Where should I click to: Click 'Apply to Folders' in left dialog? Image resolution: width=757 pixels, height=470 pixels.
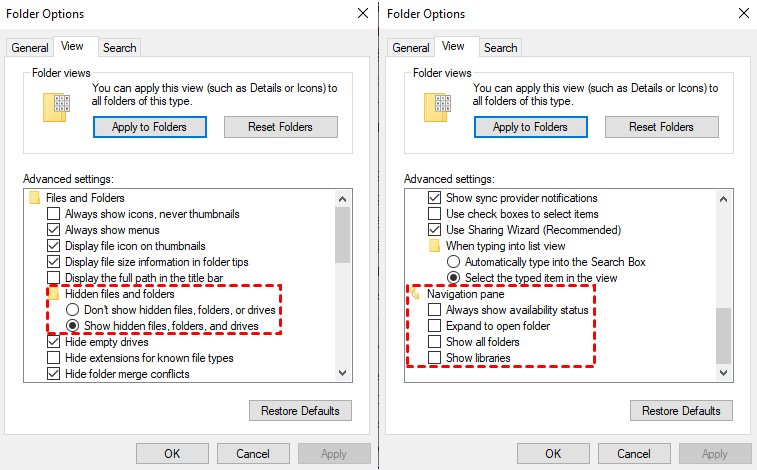[149, 127]
